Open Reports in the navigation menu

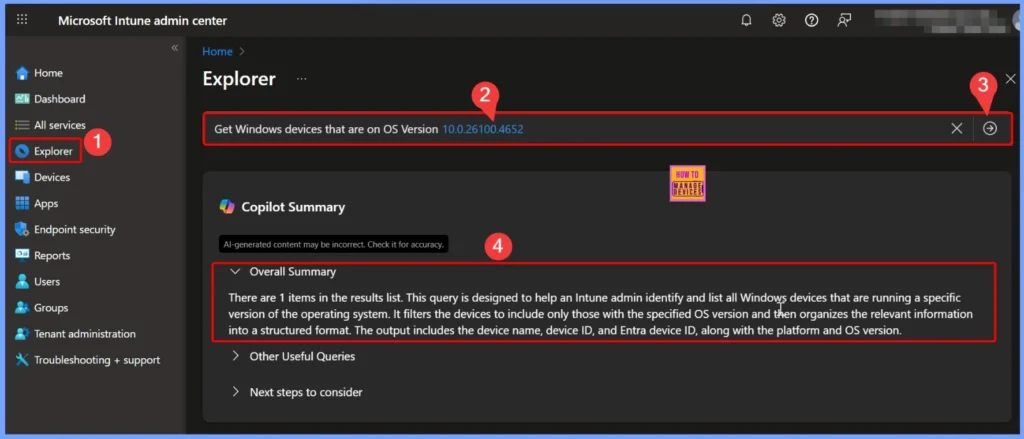pos(52,255)
